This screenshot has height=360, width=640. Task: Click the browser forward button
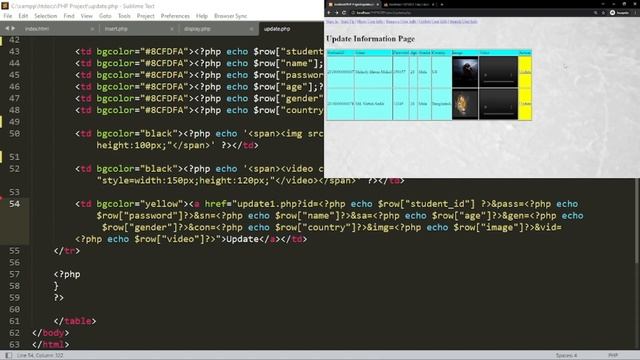point(337,13)
